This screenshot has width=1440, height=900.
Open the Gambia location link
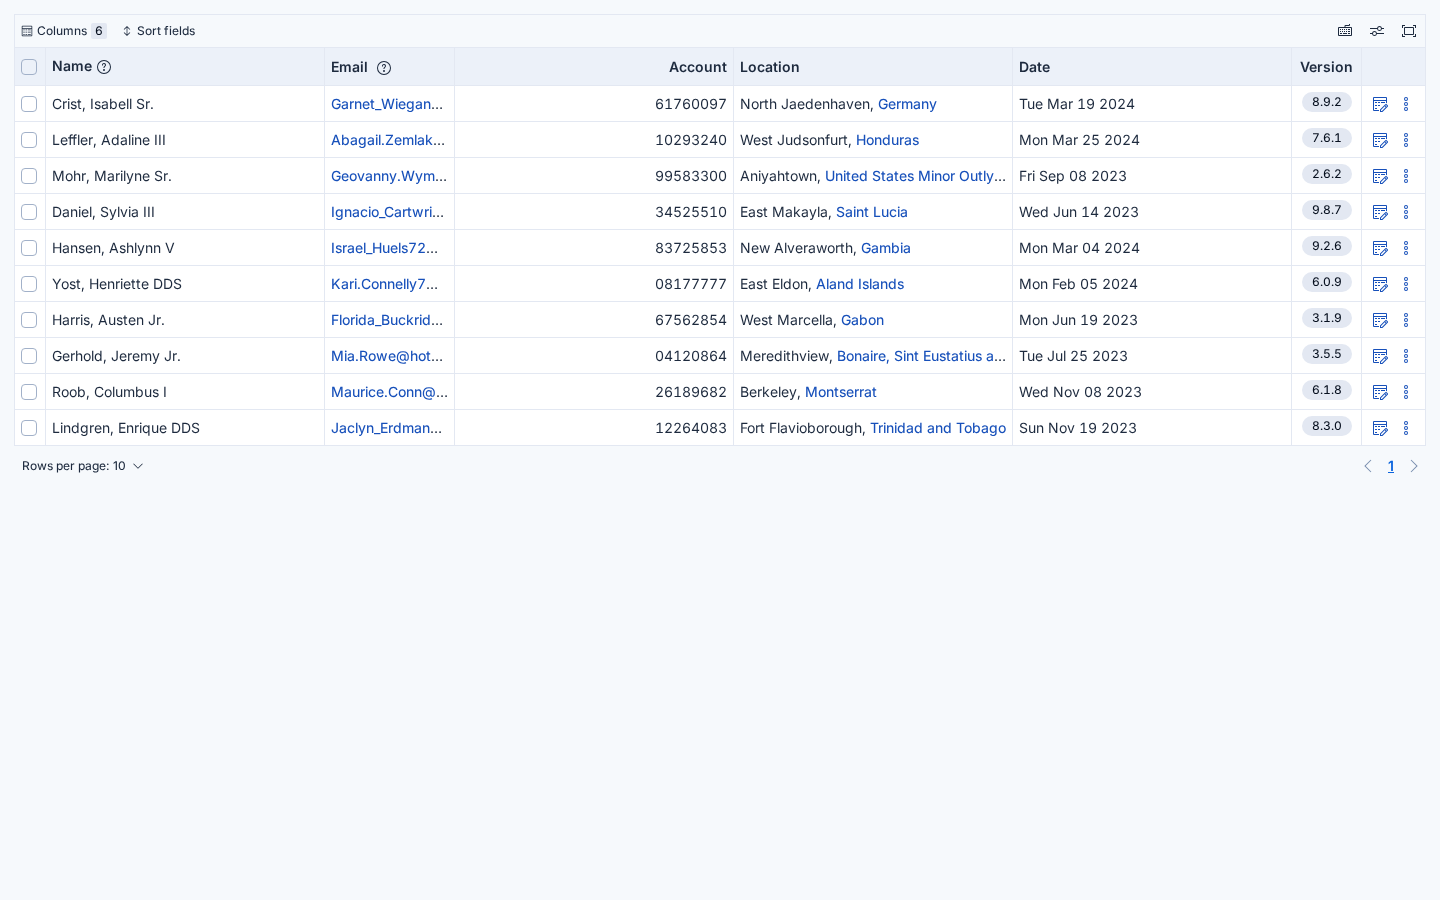tap(886, 248)
